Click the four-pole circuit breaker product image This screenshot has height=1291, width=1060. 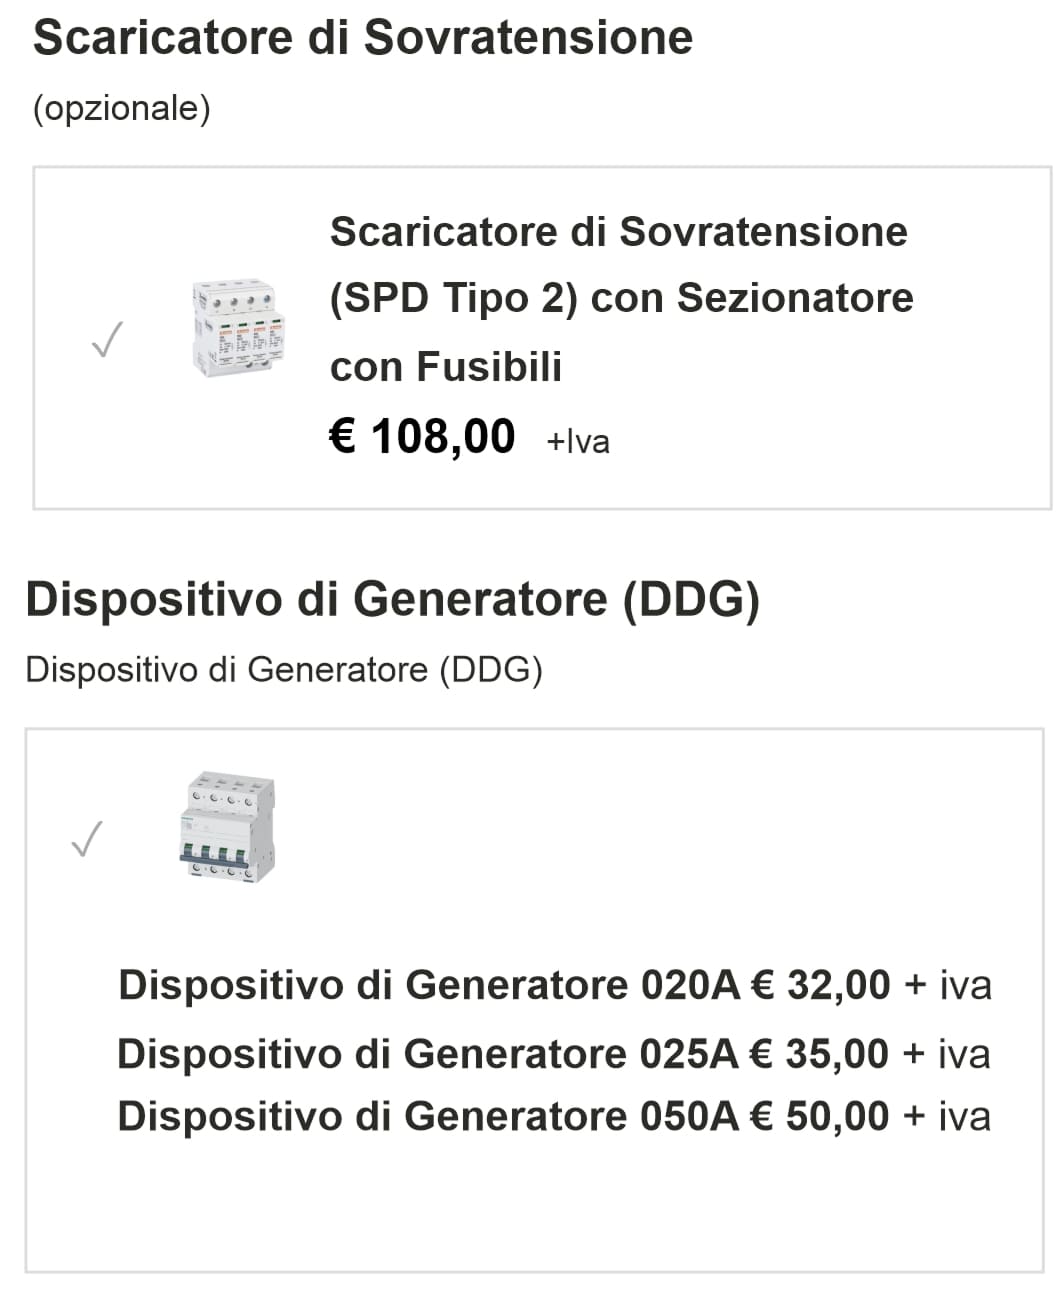[225, 826]
